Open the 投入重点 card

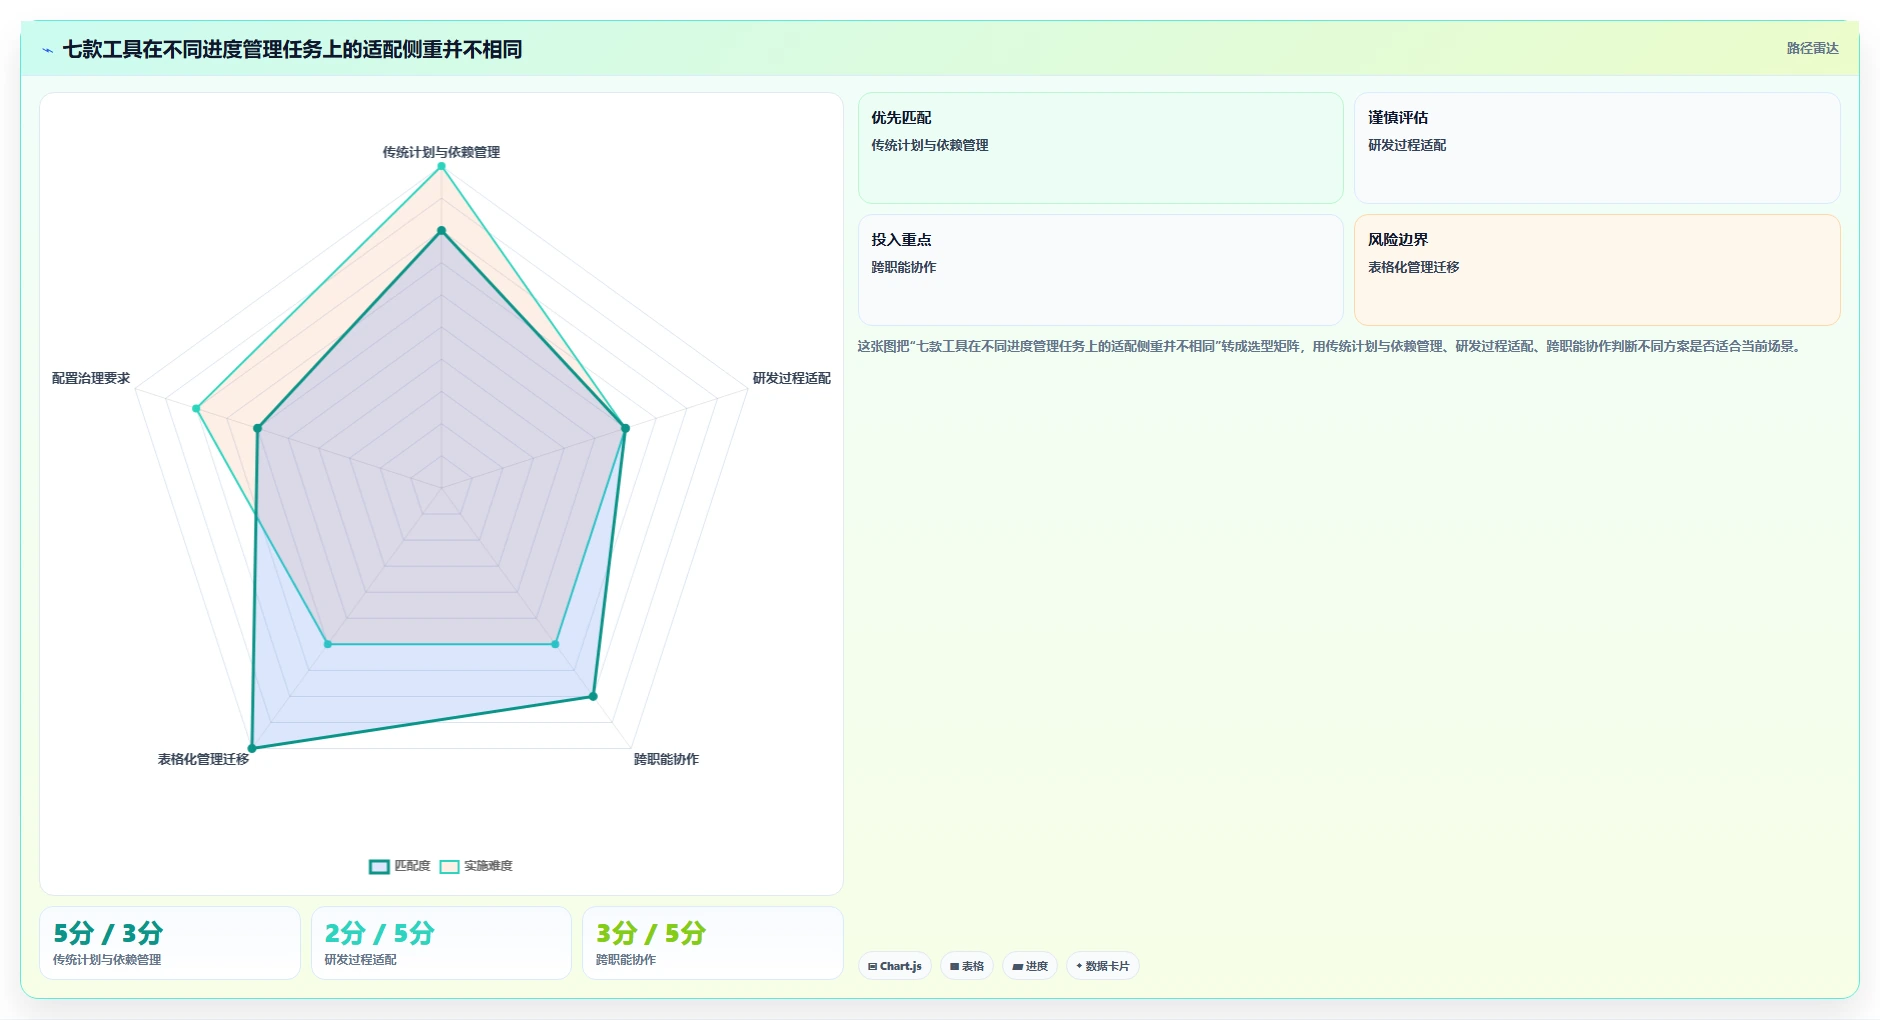coord(1100,270)
